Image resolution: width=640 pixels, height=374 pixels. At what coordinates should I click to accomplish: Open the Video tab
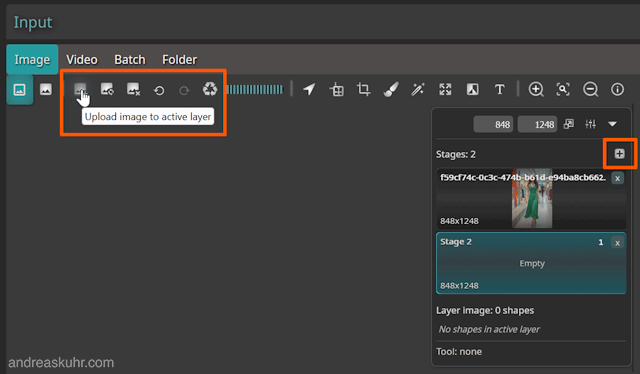(x=82, y=60)
